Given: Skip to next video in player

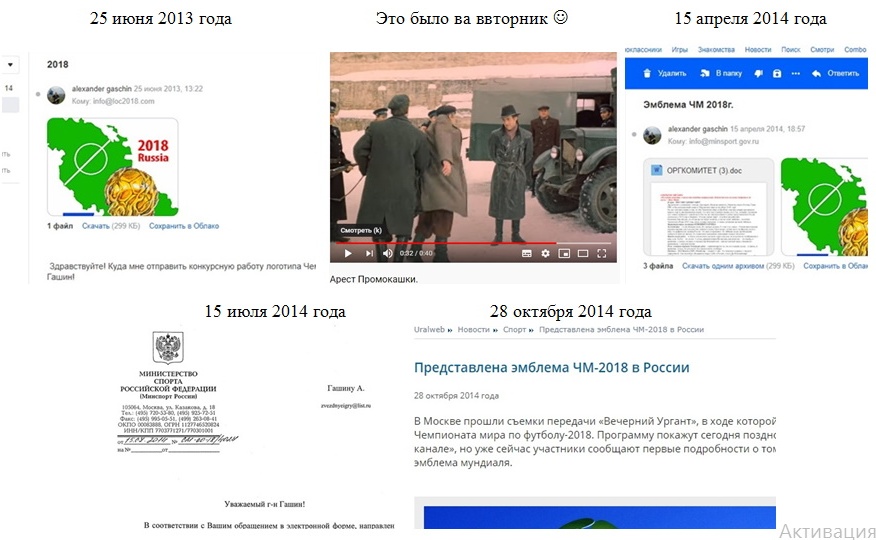Looking at the screenshot, I should [369, 254].
